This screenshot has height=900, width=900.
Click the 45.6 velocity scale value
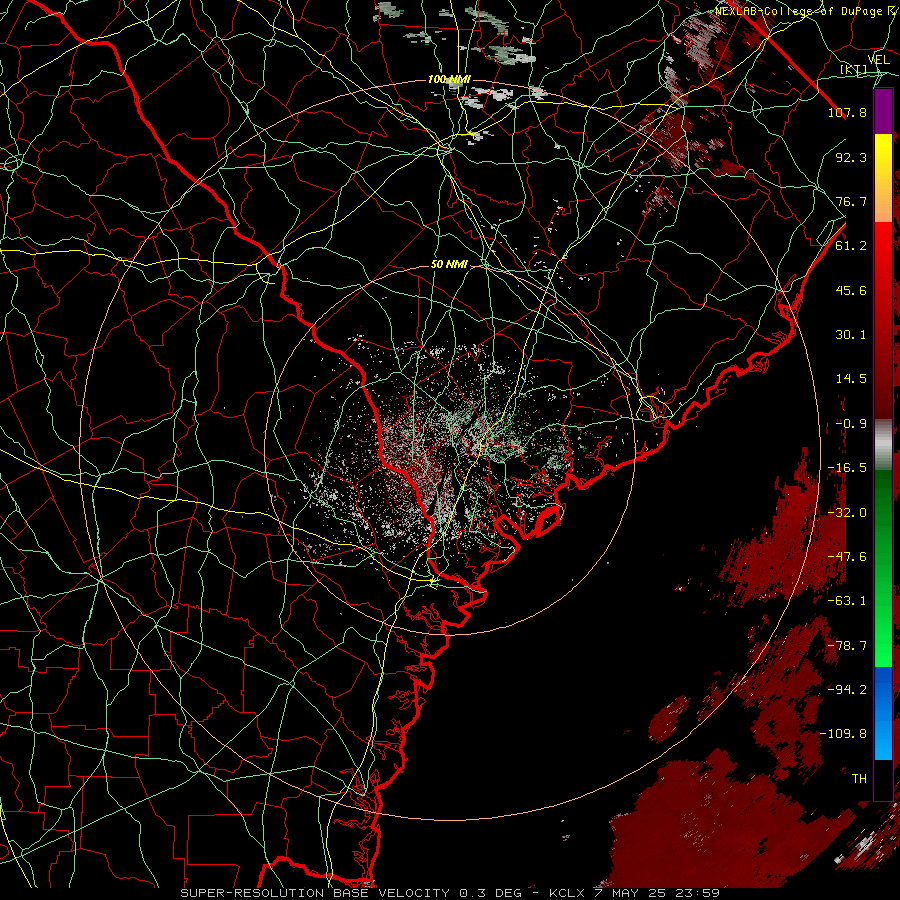tap(851, 290)
